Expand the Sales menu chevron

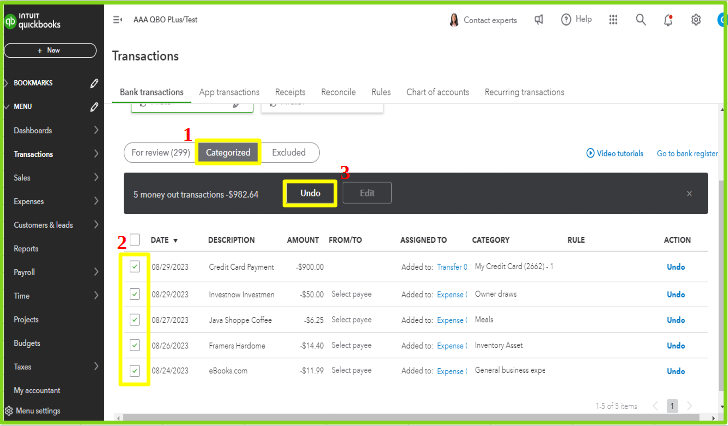pyautogui.click(x=96, y=177)
